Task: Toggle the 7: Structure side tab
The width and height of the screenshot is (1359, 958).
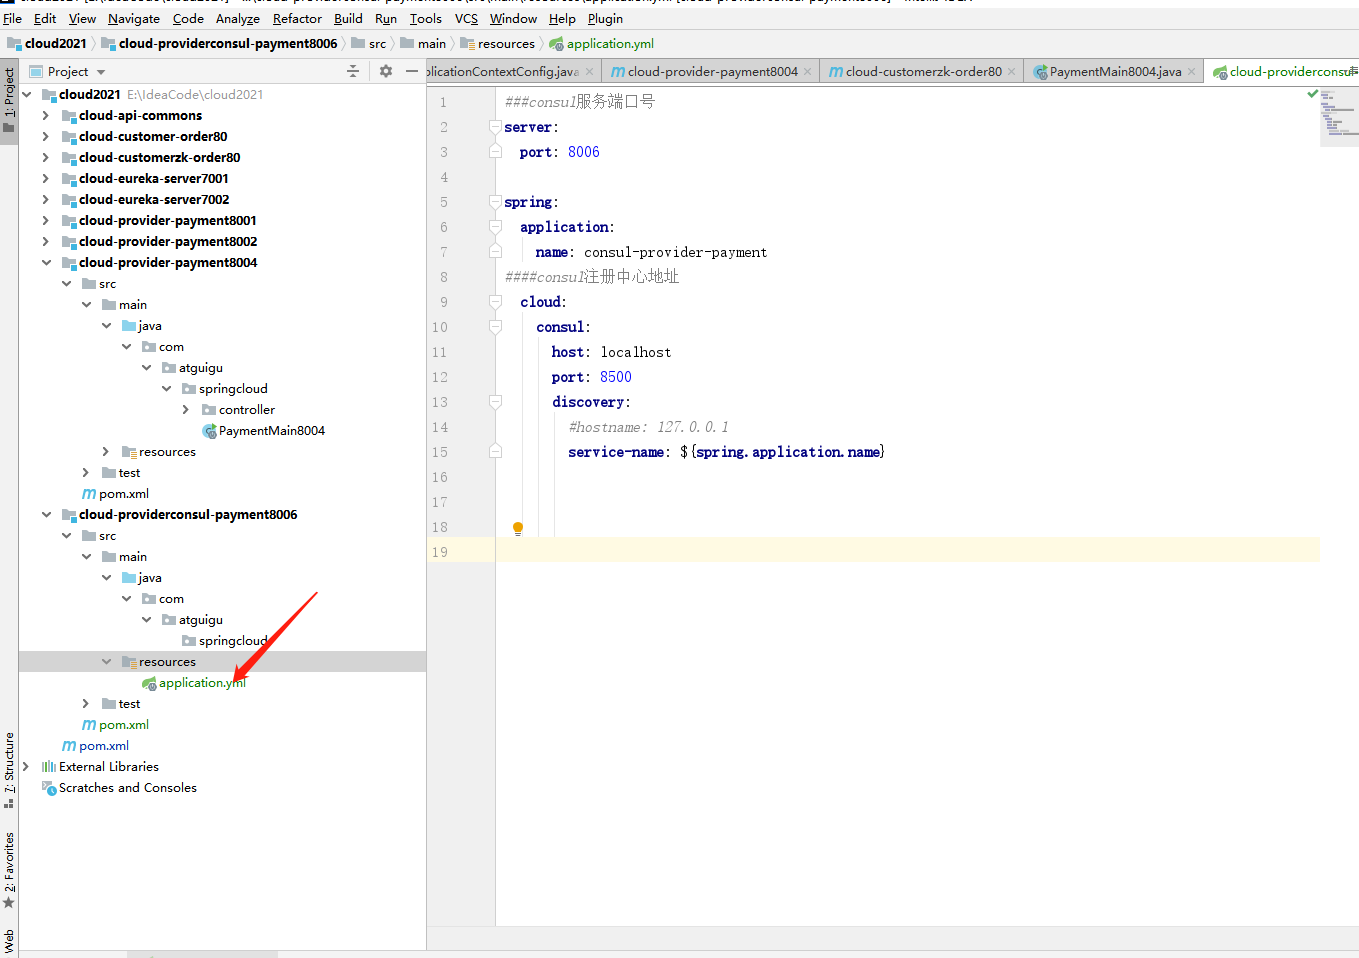Action: pyautogui.click(x=9, y=770)
